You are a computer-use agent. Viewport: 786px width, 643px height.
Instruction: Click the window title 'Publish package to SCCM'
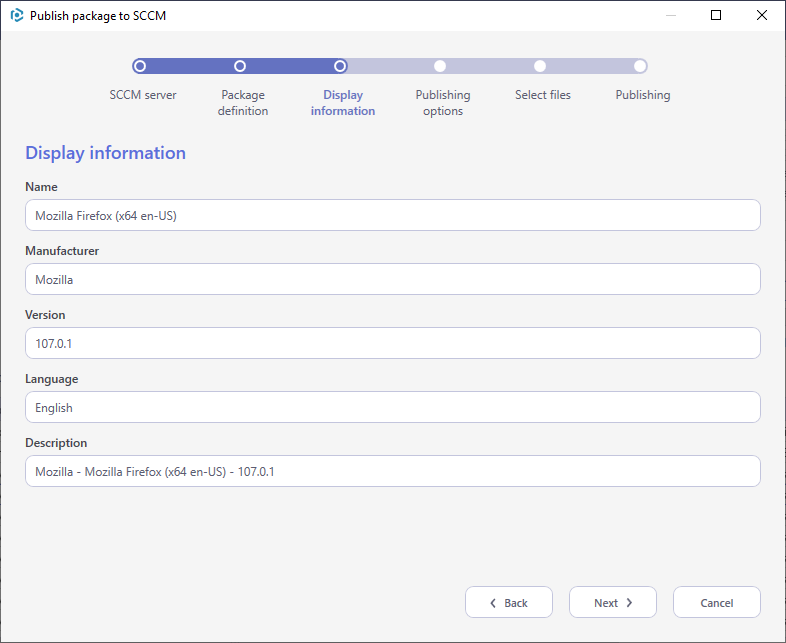coord(98,16)
